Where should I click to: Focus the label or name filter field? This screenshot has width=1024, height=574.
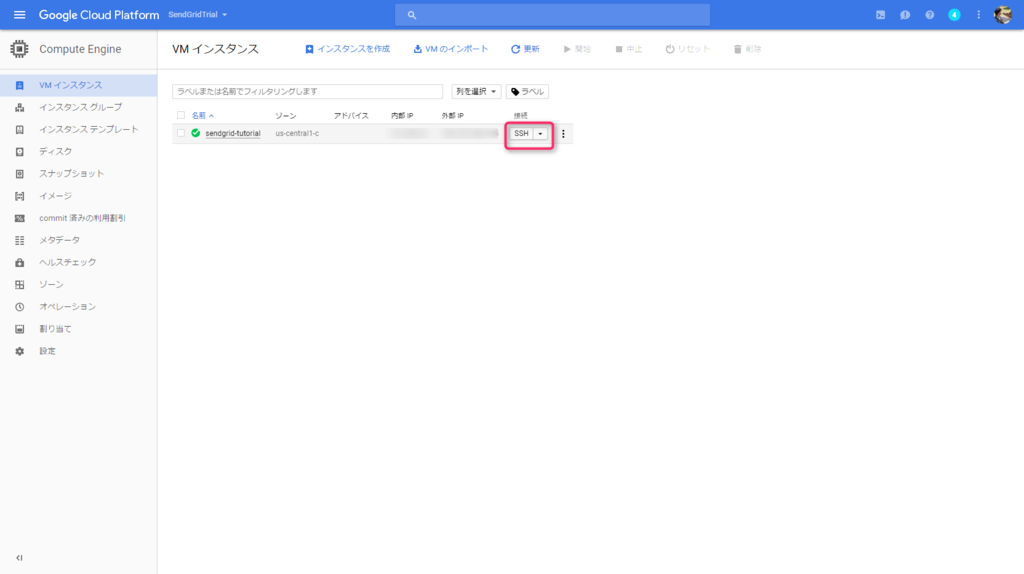point(308,91)
